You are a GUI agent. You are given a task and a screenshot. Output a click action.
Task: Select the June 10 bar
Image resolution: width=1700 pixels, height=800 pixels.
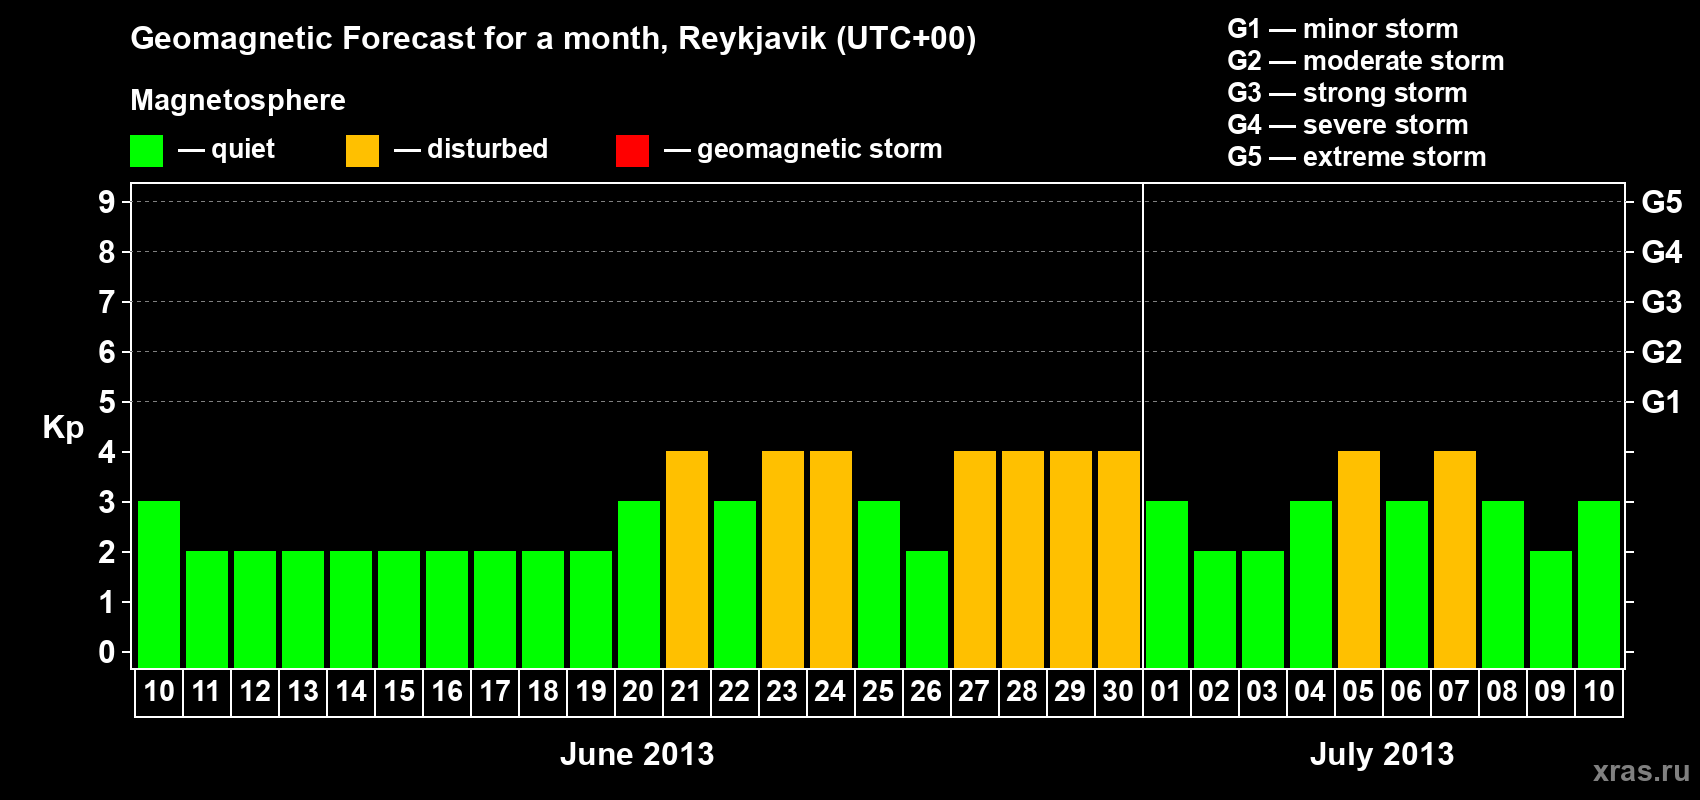coord(159,584)
